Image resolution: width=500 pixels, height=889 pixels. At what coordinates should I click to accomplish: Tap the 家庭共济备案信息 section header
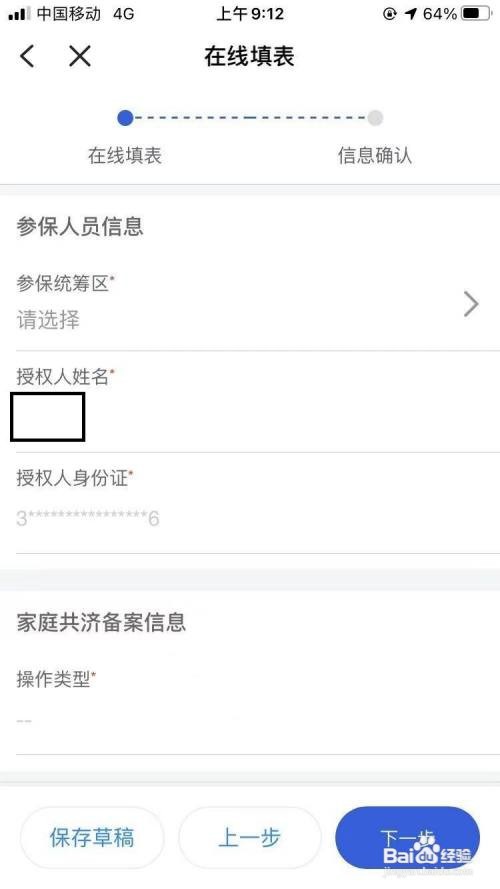101,622
